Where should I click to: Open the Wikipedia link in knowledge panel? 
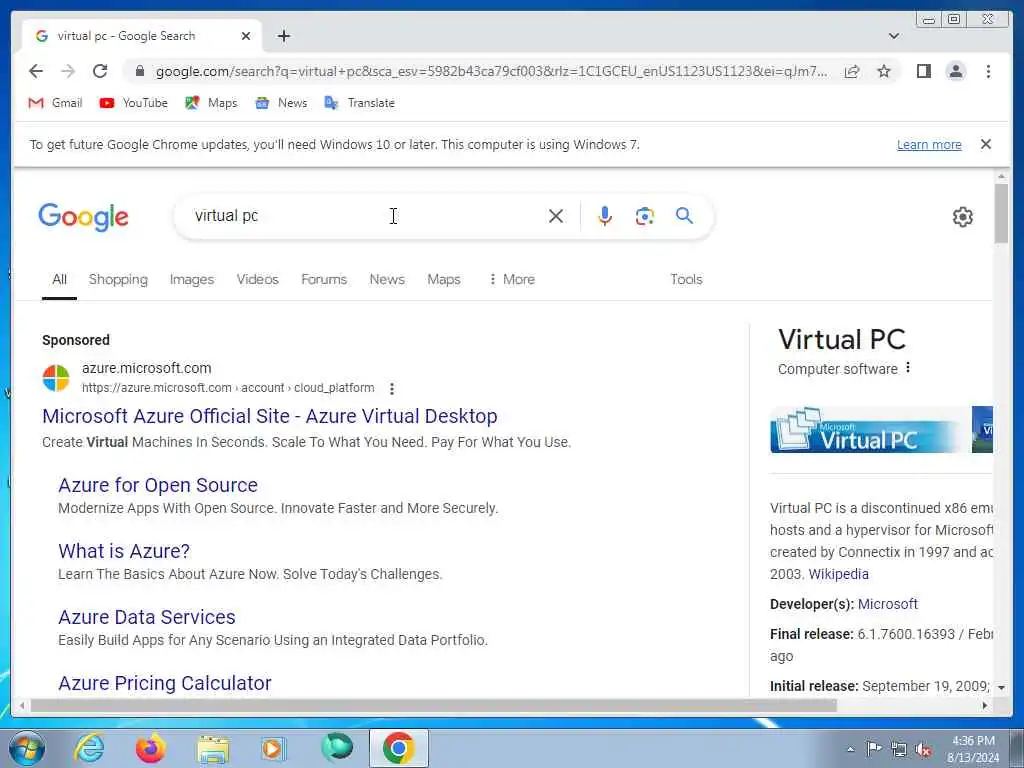tap(839, 574)
